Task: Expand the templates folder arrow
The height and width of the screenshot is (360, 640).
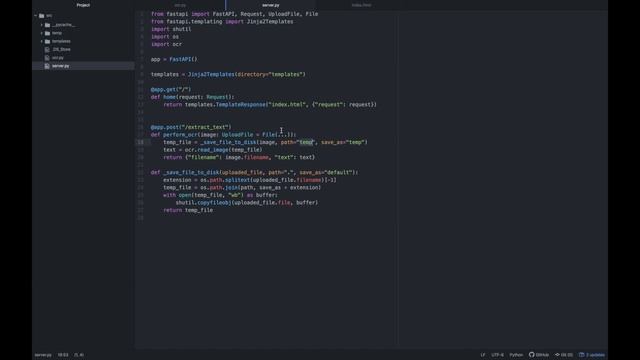Action: click(42, 41)
